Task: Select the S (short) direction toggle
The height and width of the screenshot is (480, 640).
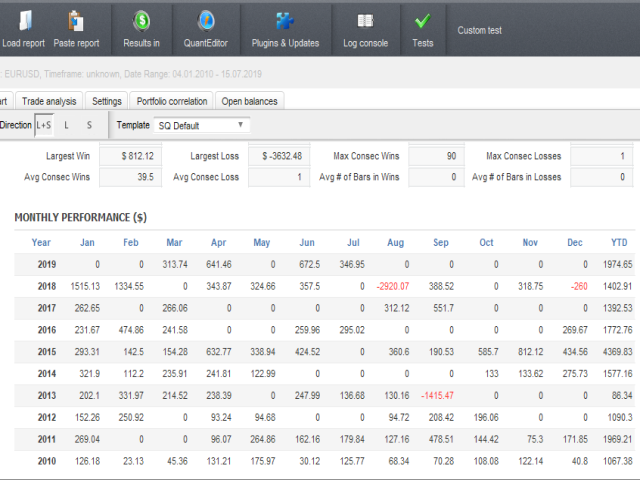Action: pyautogui.click(x=89, y=125)
